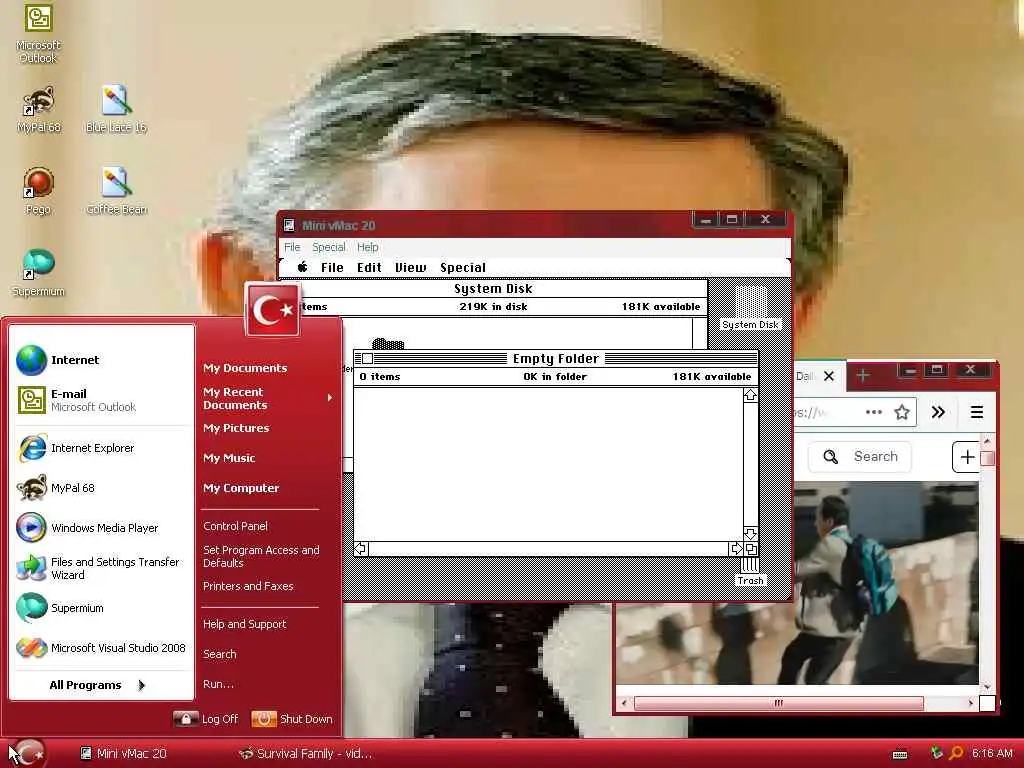This screenshot has width=1024, height=768.
Task: Open Microsoft Visual Studio 2008
Action: pos(102,648)
